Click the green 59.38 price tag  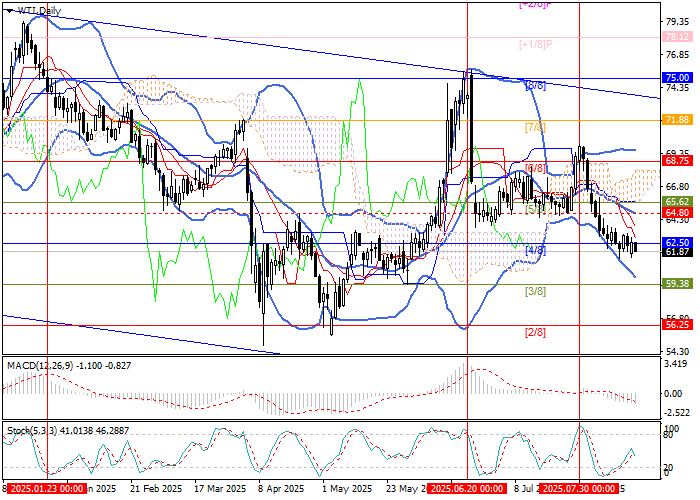tap(677, 283)
